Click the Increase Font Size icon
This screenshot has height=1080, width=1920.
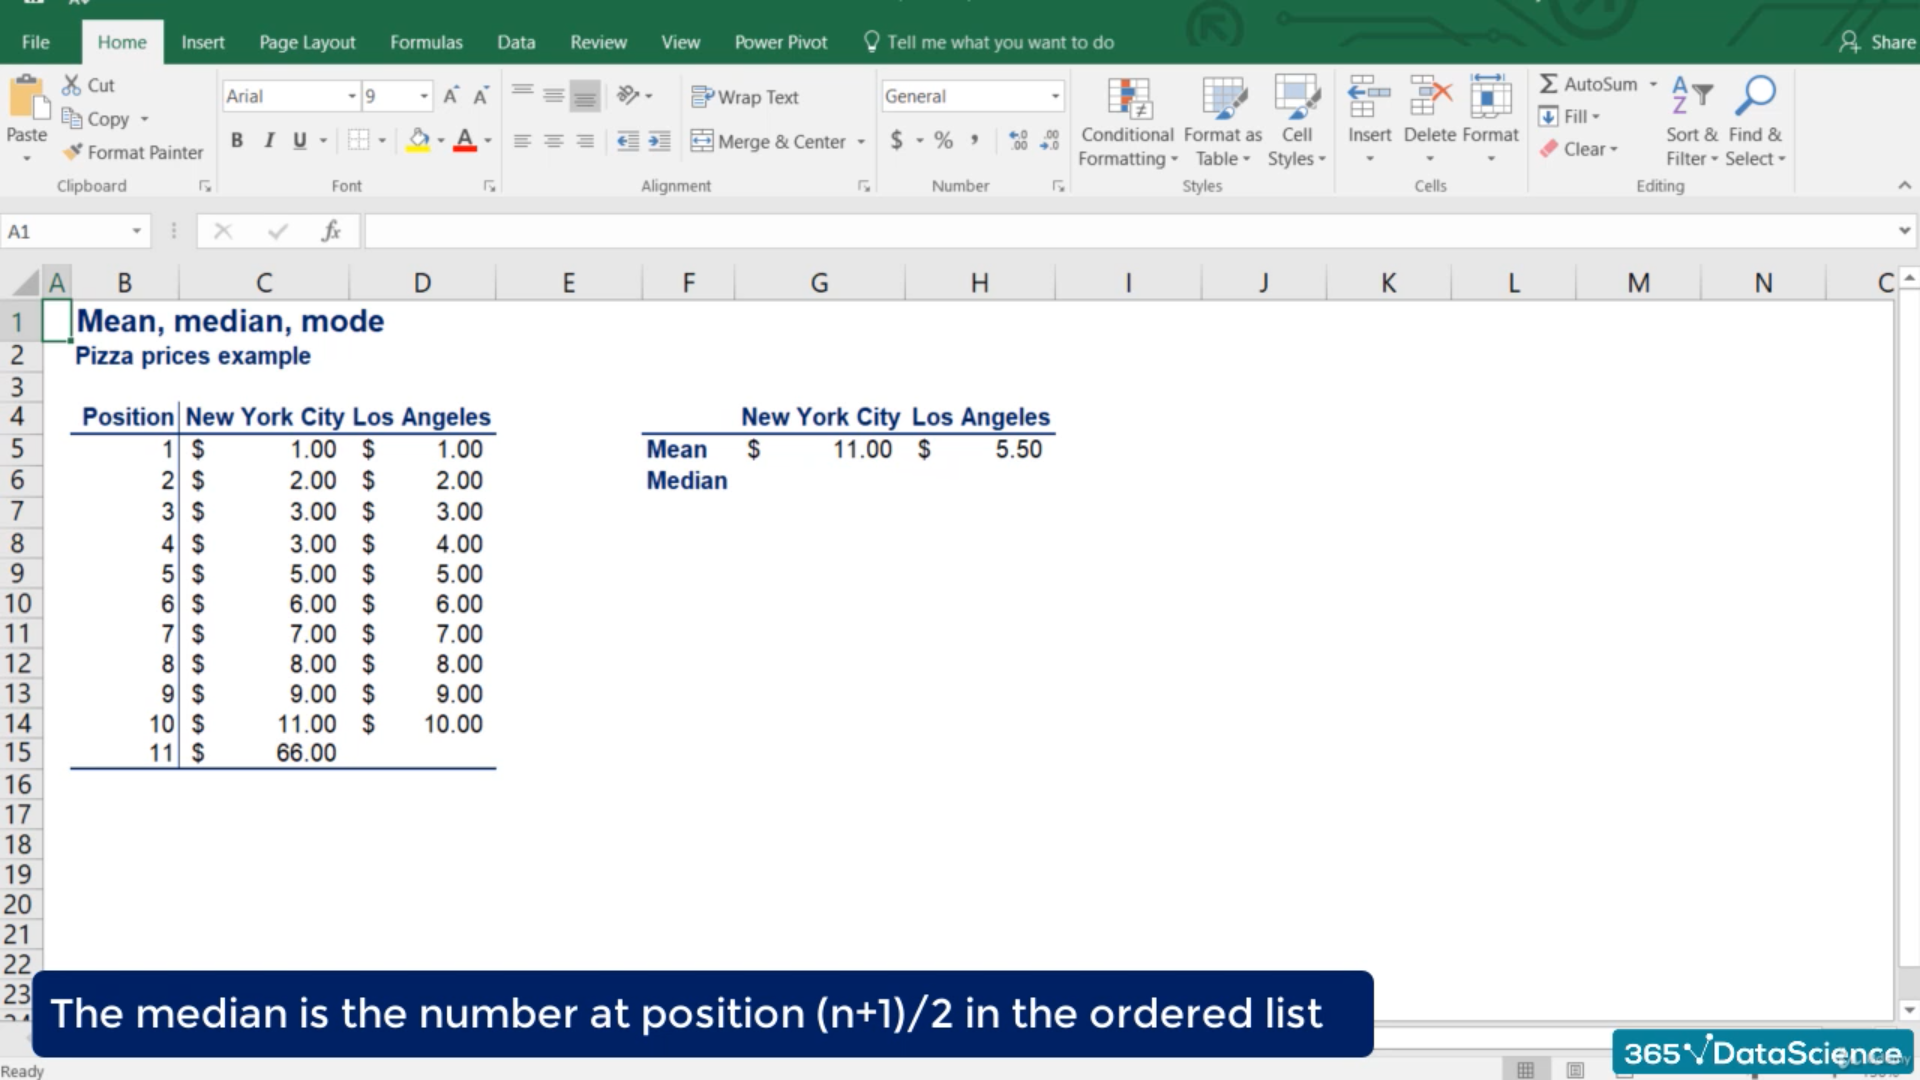click(x=451, y=96)
